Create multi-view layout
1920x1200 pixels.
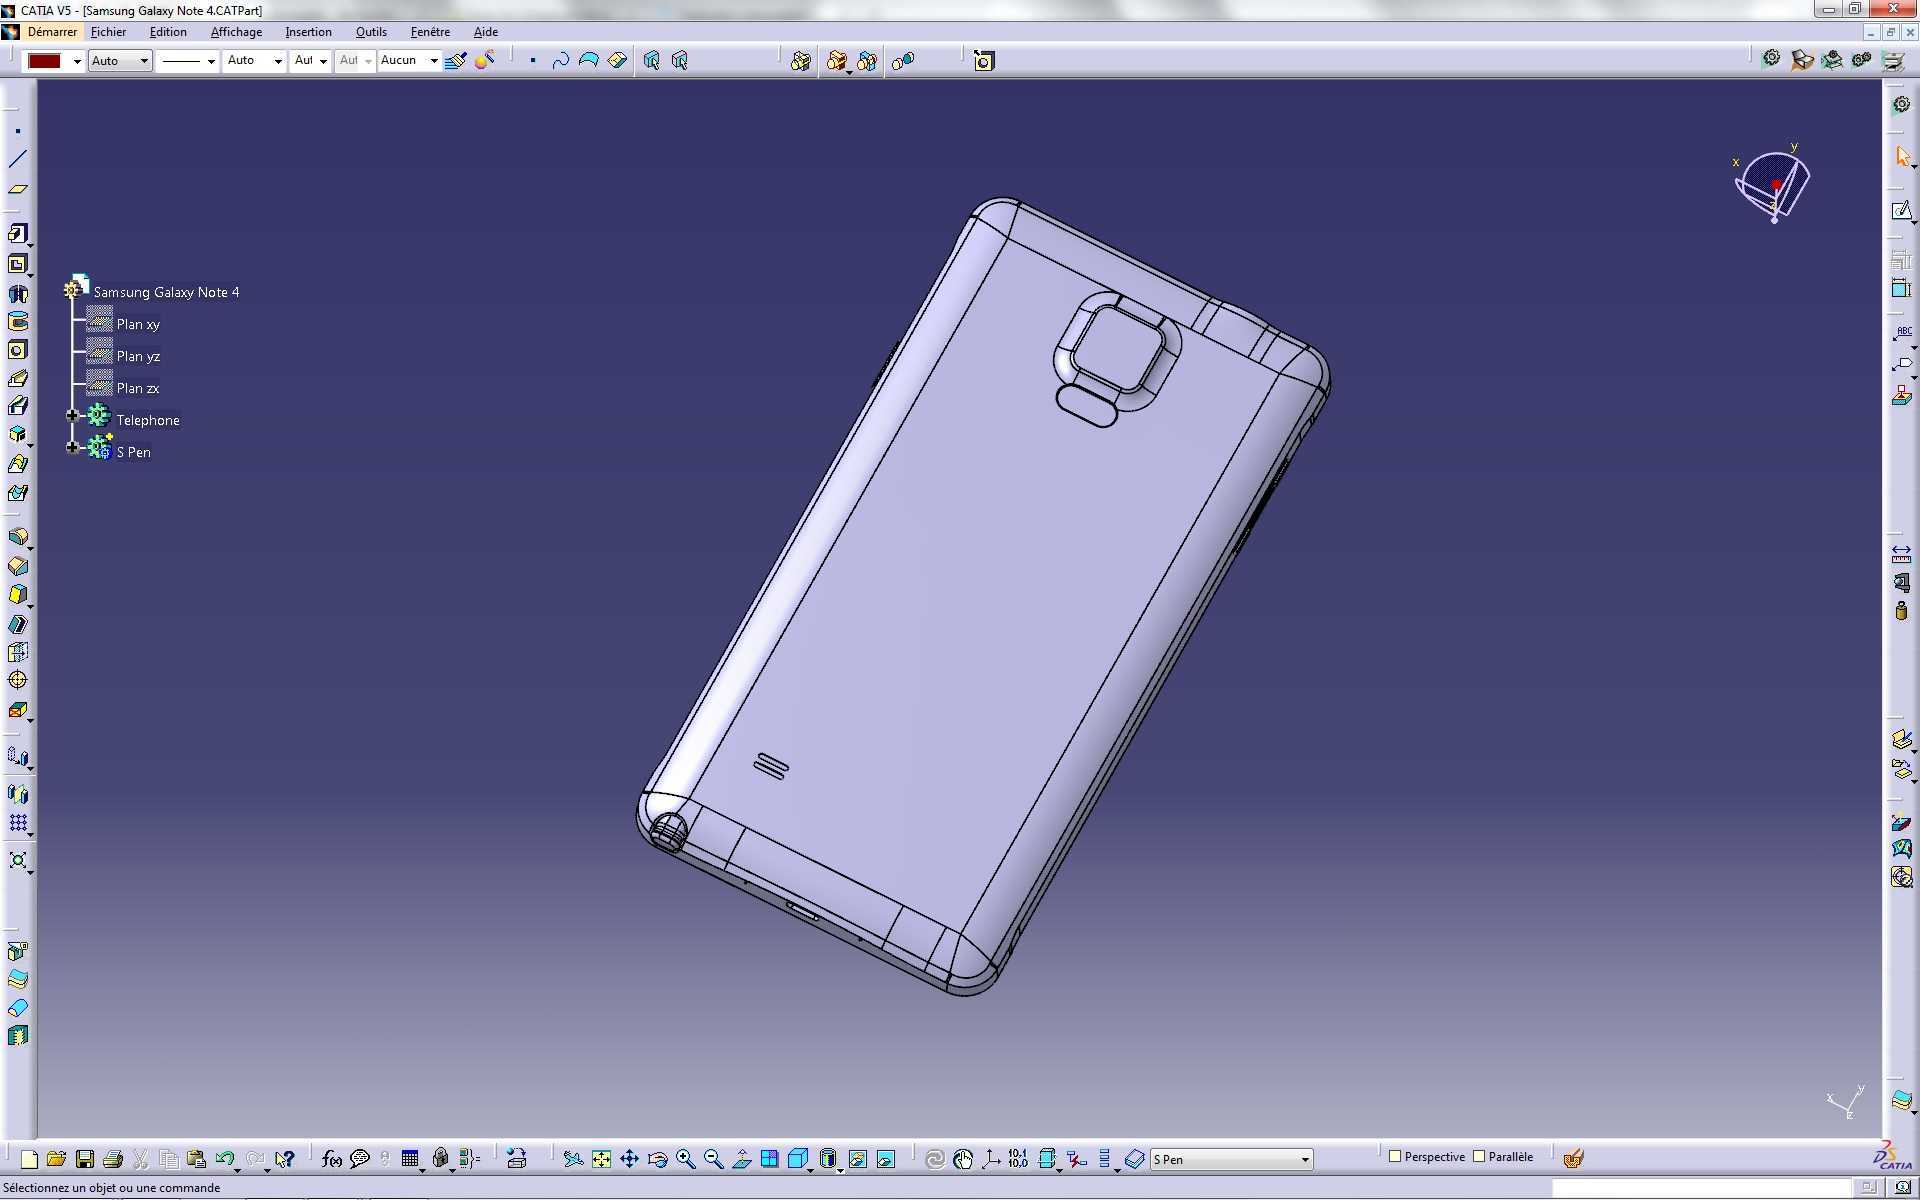click(x=769, y=1159)
